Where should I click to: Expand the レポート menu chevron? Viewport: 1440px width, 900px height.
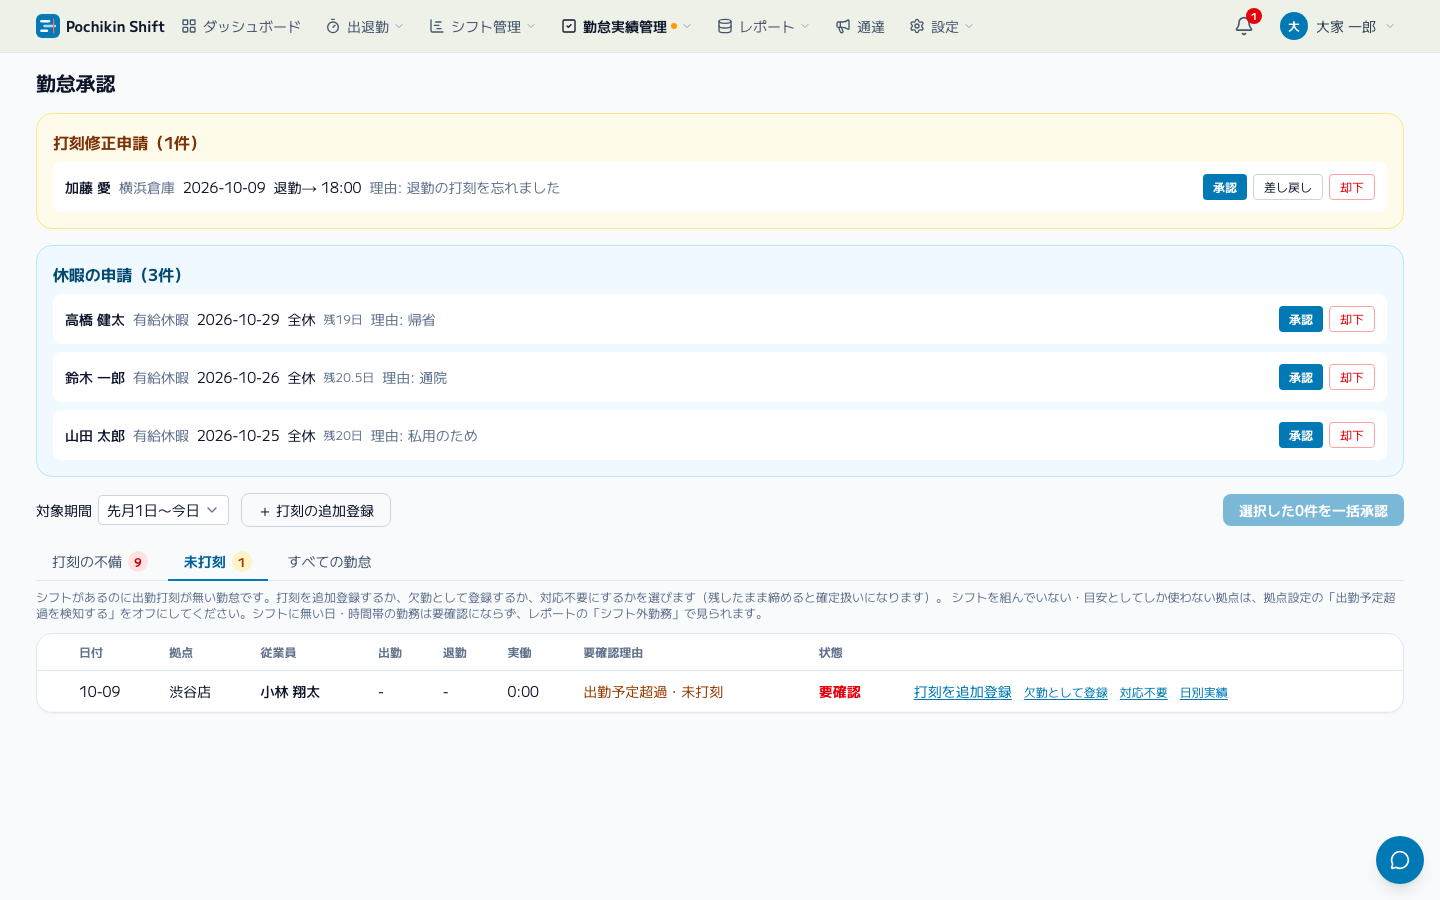pos(805,26)
